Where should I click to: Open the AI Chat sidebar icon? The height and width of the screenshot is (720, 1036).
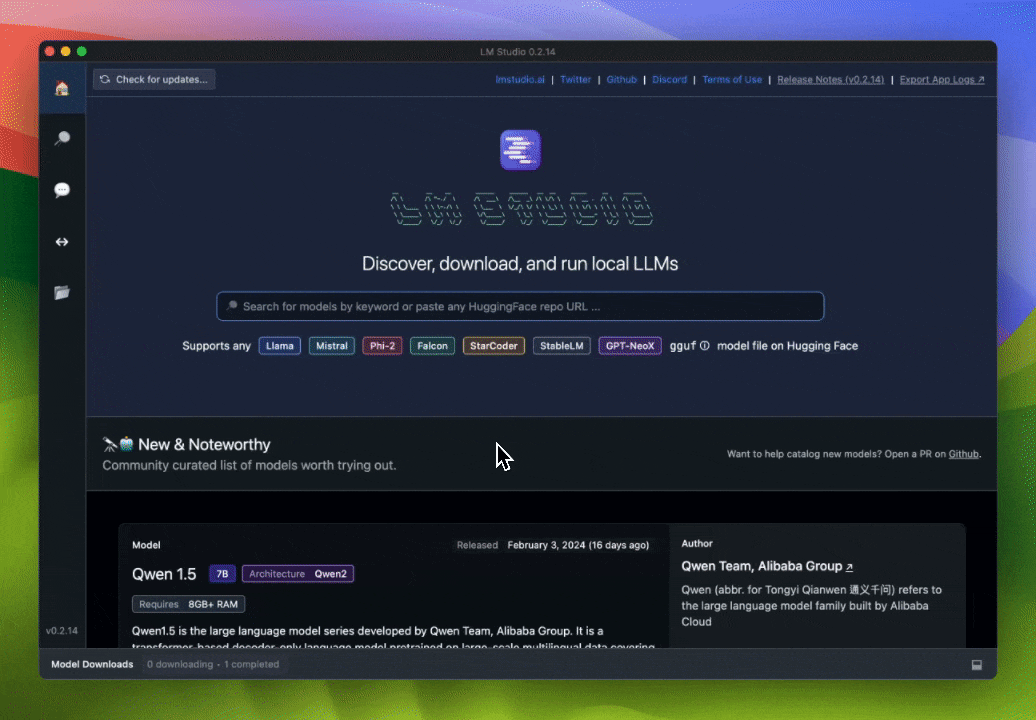point(62,190)
